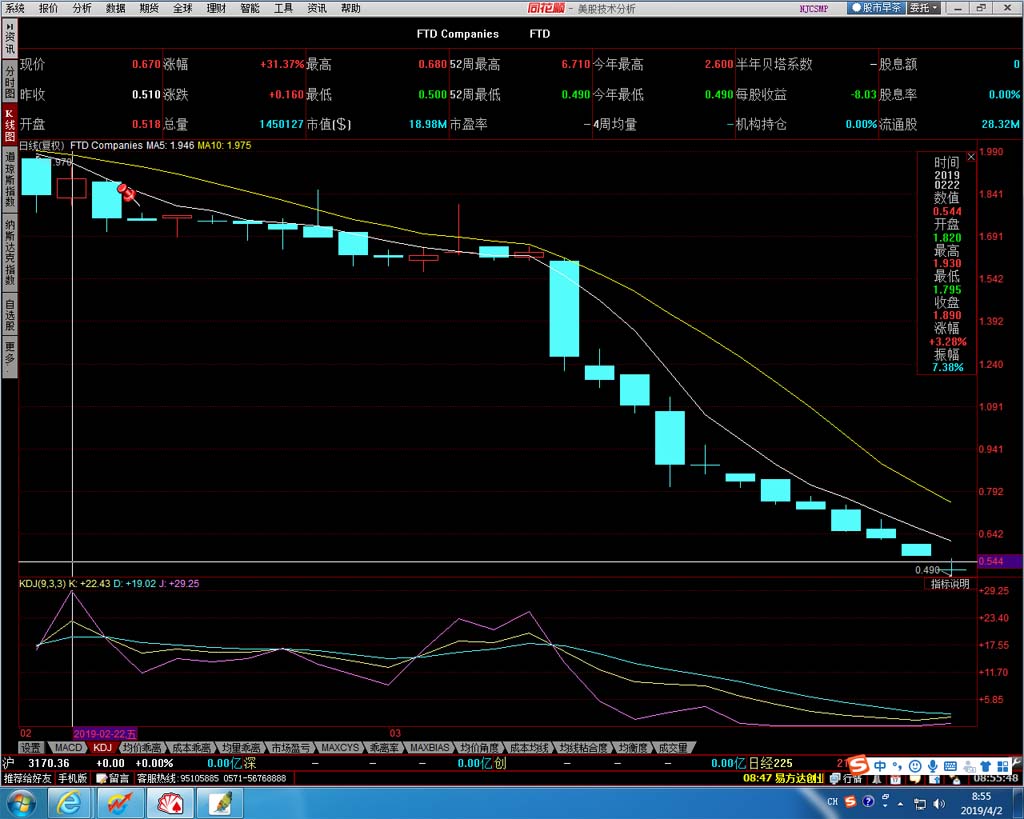
Task: Switch to MAXBIAS indicator tab
Action: point(429,747)
